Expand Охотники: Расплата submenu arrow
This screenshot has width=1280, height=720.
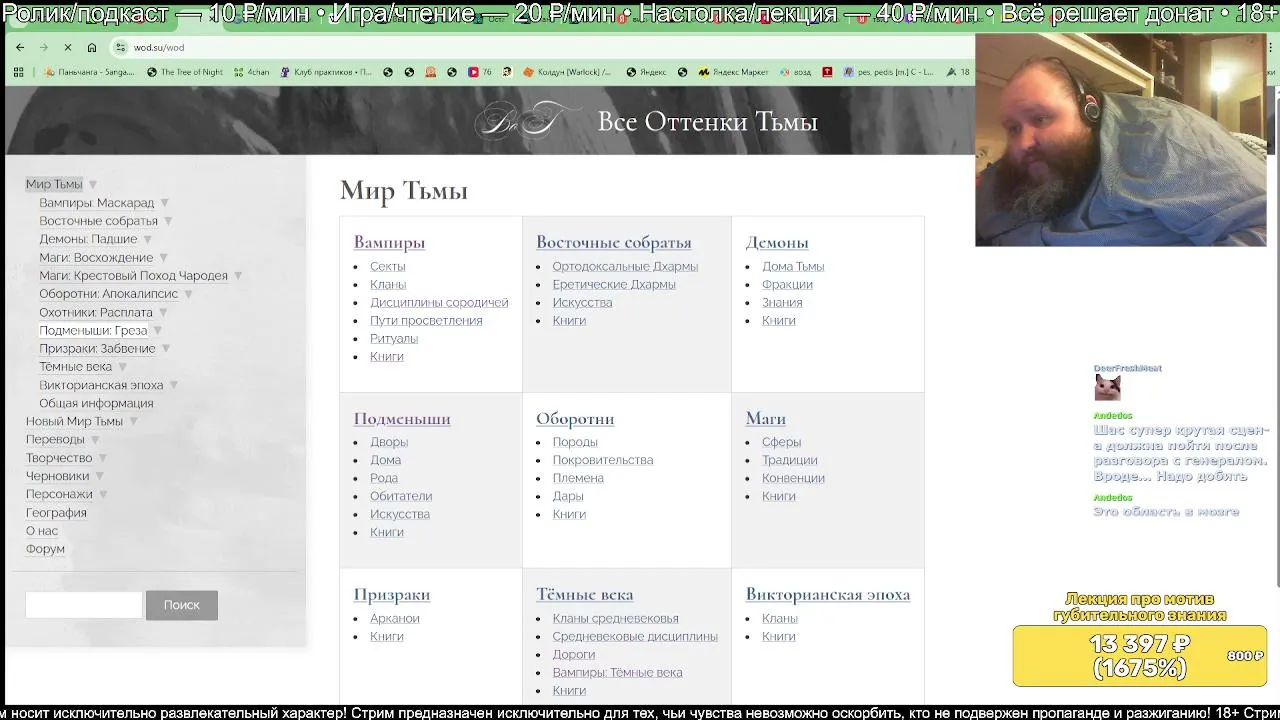tap(163, 313)
